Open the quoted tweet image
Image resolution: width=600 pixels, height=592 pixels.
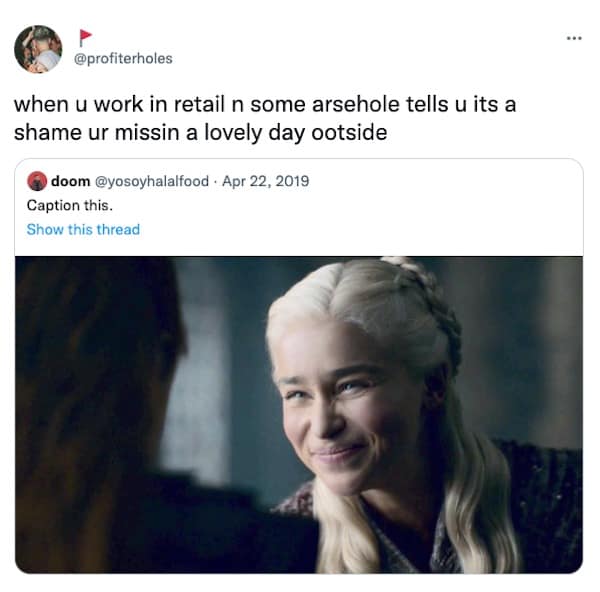click(299, 415)
